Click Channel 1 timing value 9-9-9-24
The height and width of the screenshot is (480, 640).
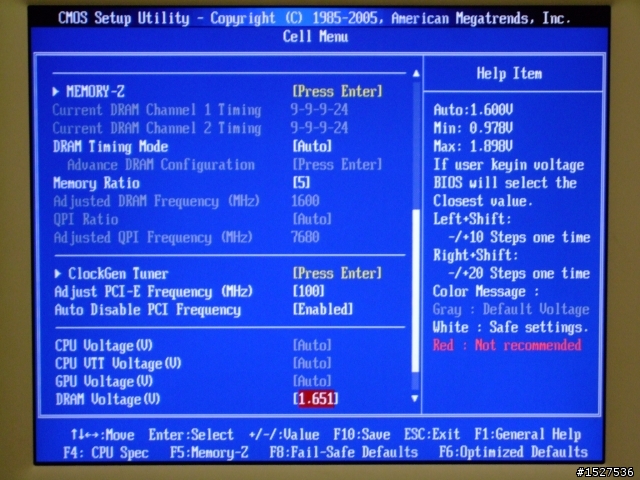point(319,109)
